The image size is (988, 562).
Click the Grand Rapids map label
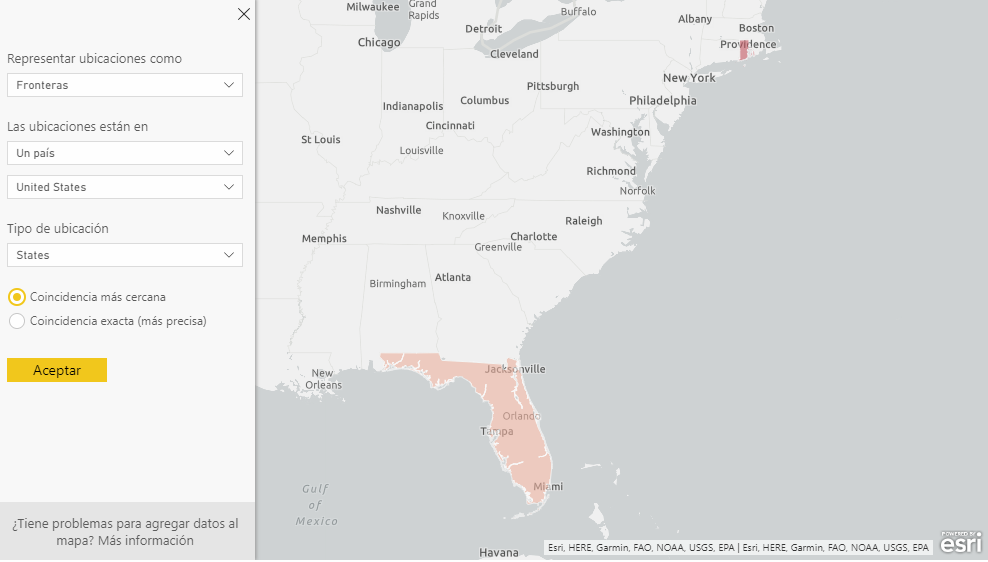(x=423, y=9)
